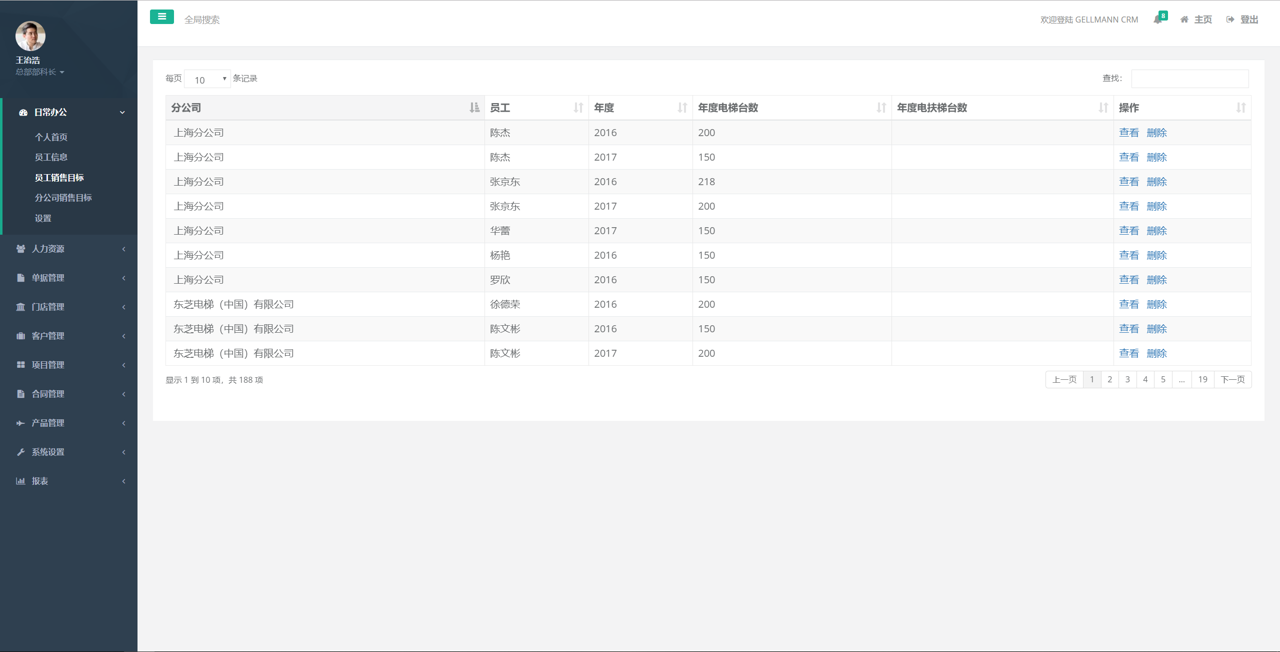The image size is (1280, 652).
Task: Select 员工信息 in the sidebar
Action: [51, 157]
